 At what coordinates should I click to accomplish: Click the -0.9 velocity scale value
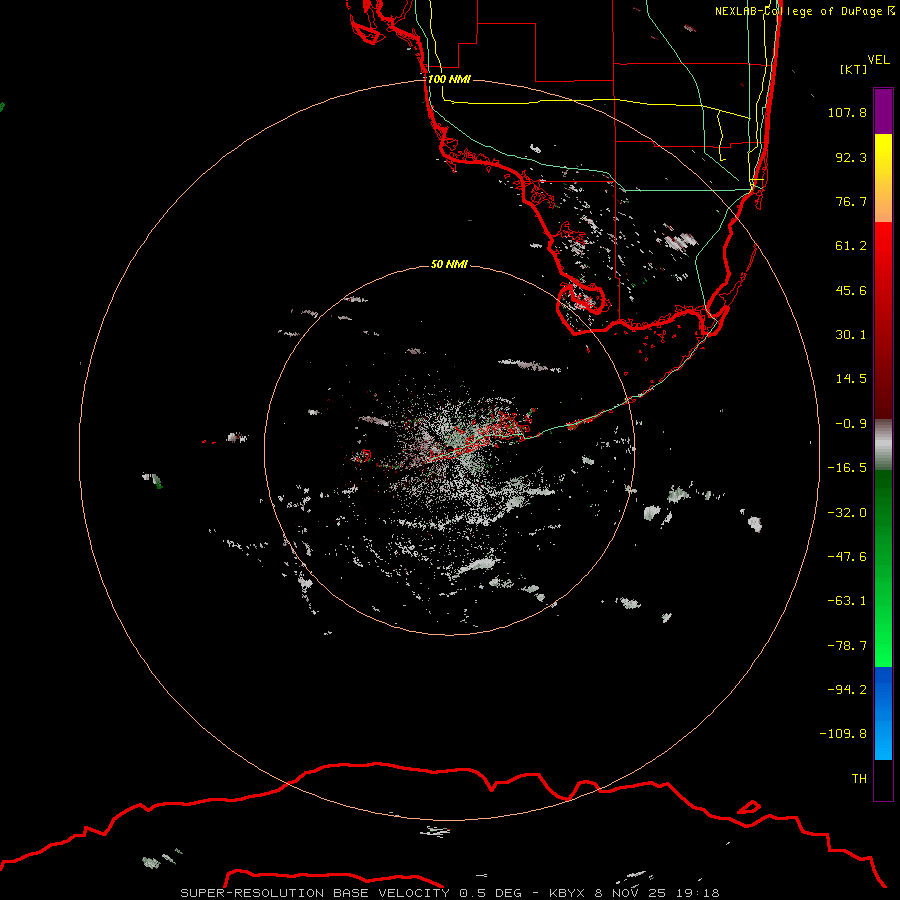point(851,424)
